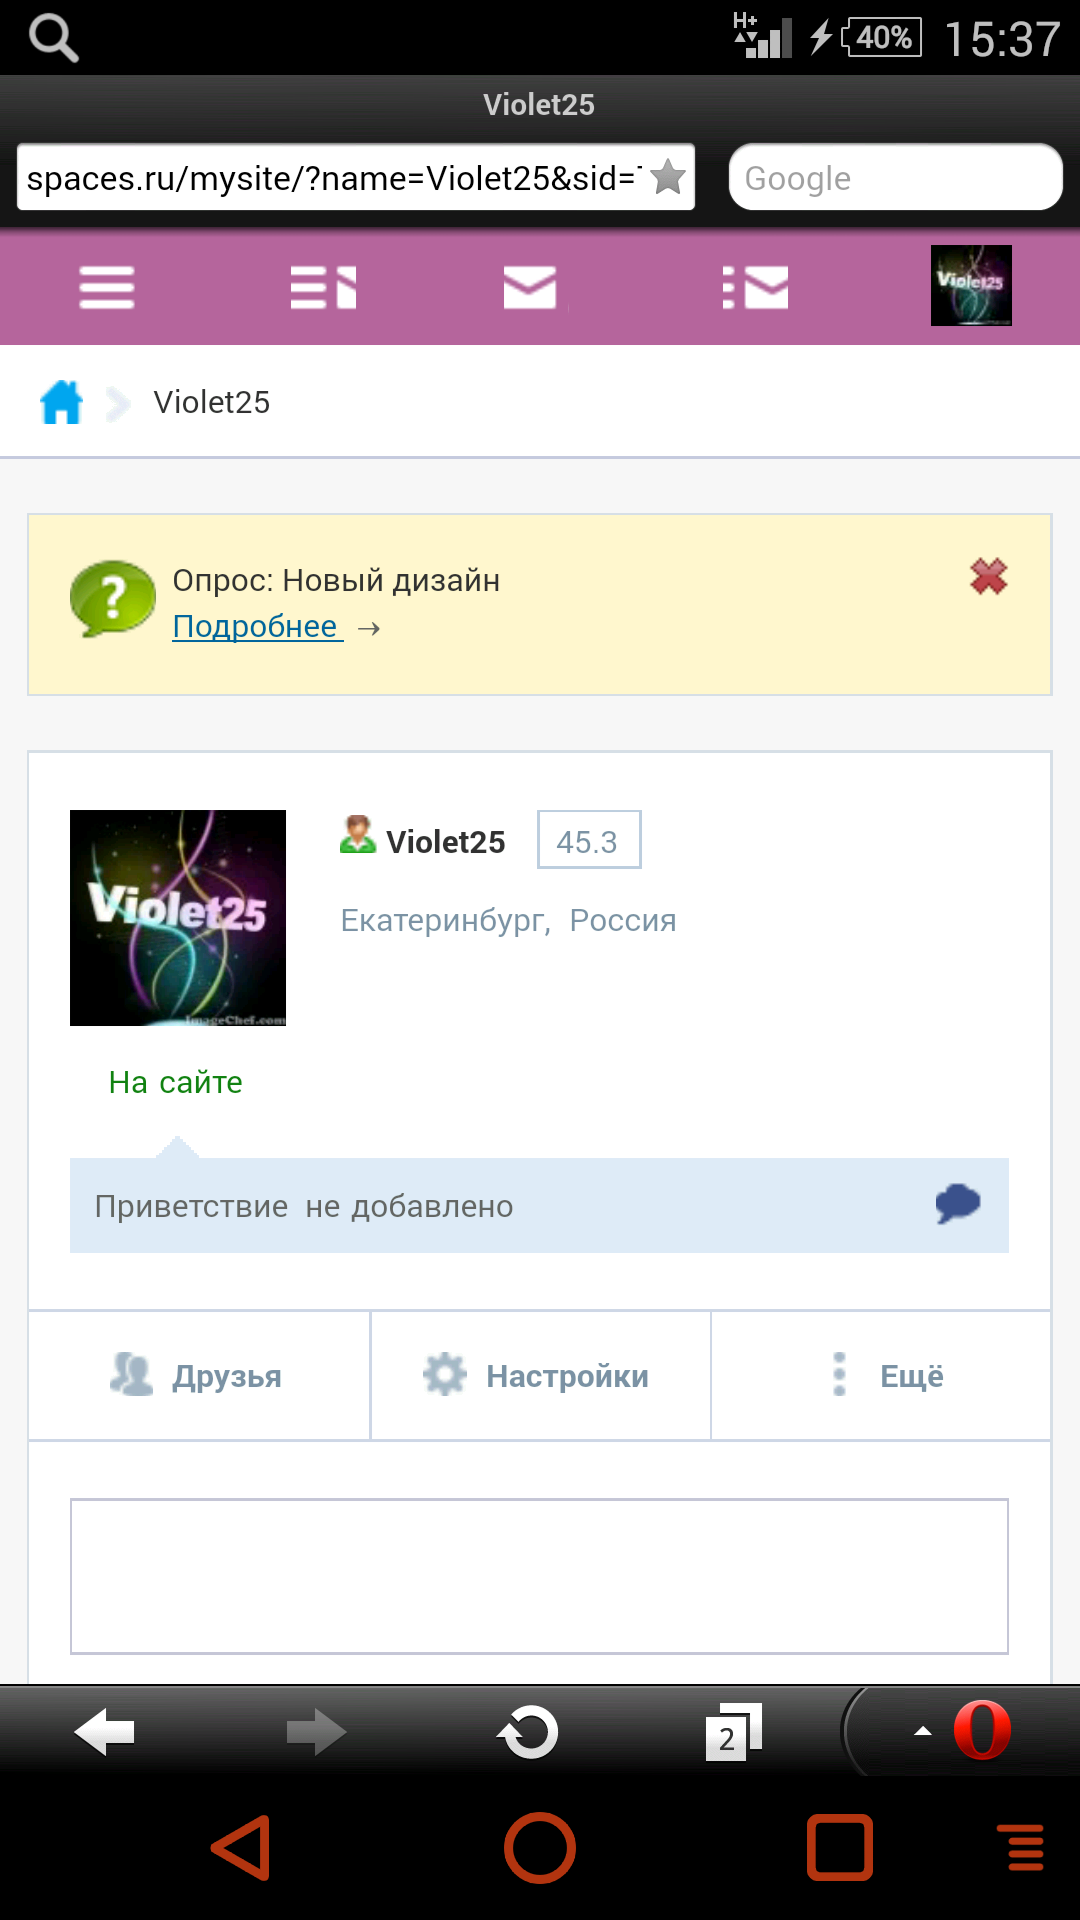Open the mail envelope icon
Image resolution: width=1080 pixels, height=1920 pixels.
pyautogui.click(x=530, y=287)
